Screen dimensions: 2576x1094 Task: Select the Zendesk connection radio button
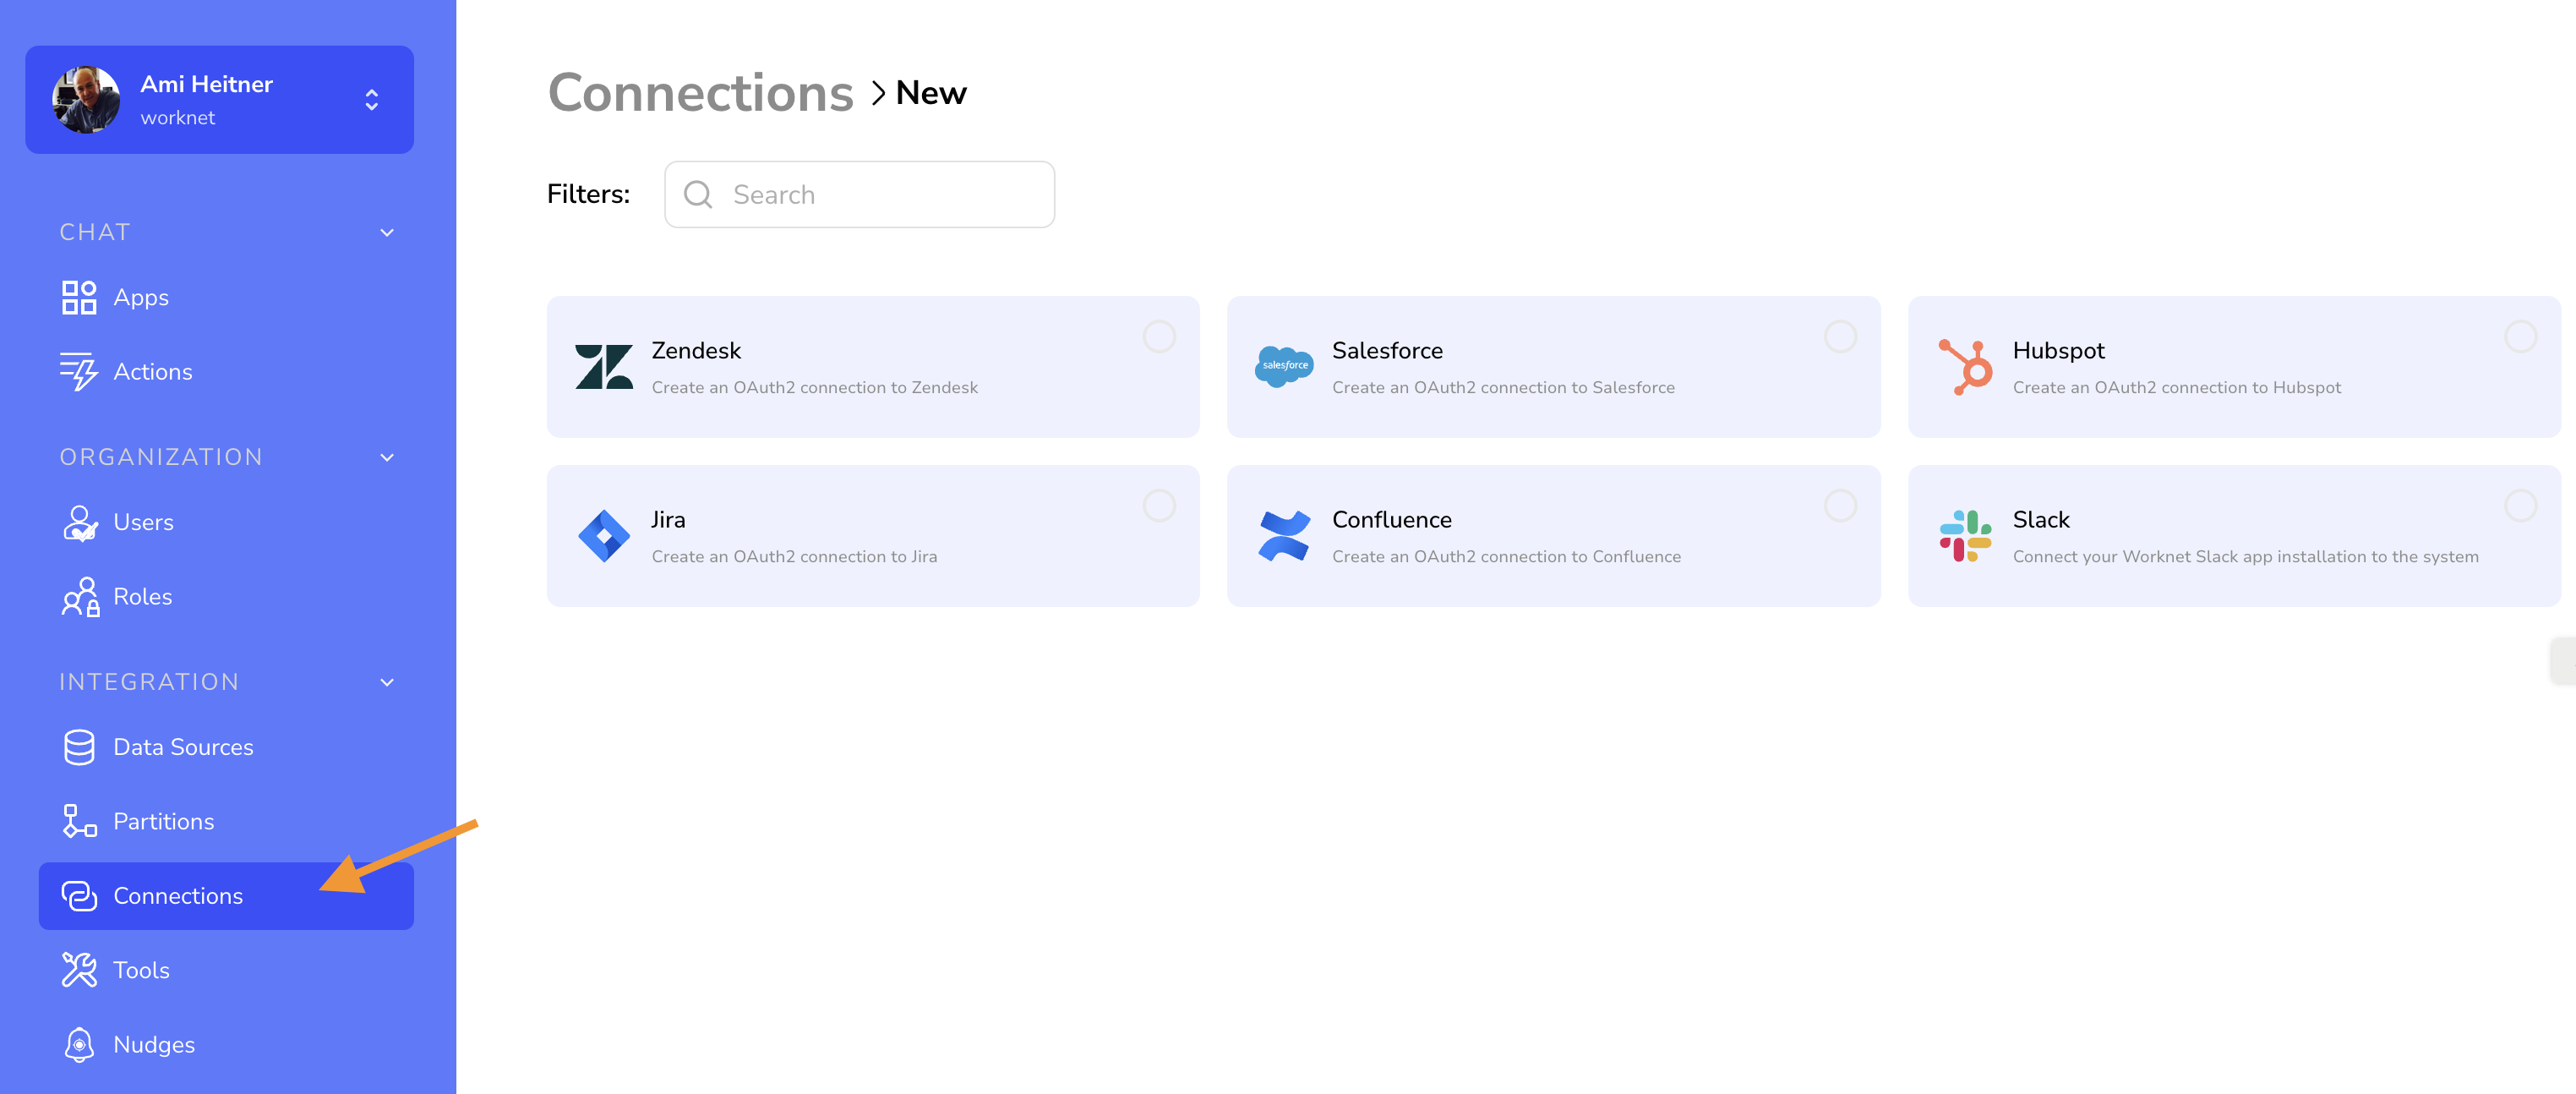click(1158, 338)
